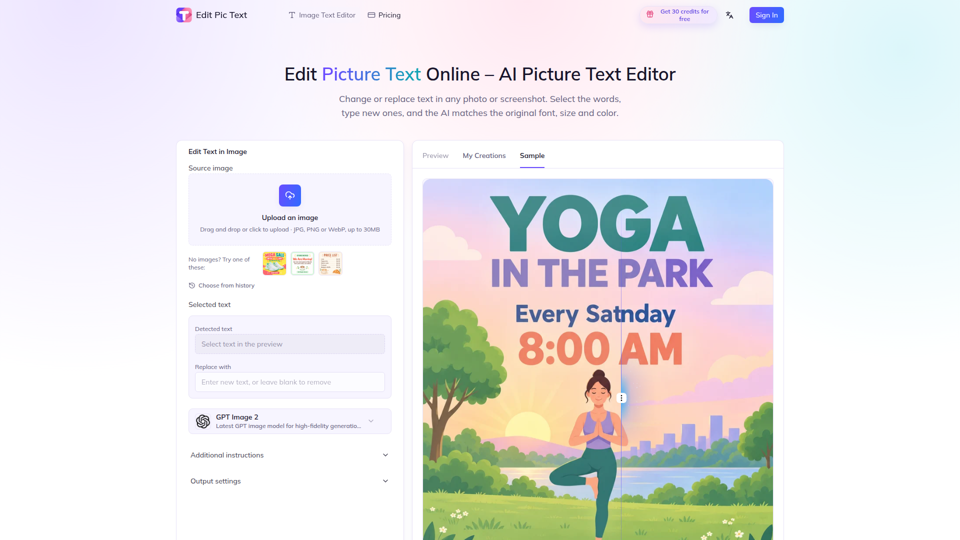Pick the price list sample thumbnail
This screenshot has height=540, width=960.
click(x=331, y=263)
